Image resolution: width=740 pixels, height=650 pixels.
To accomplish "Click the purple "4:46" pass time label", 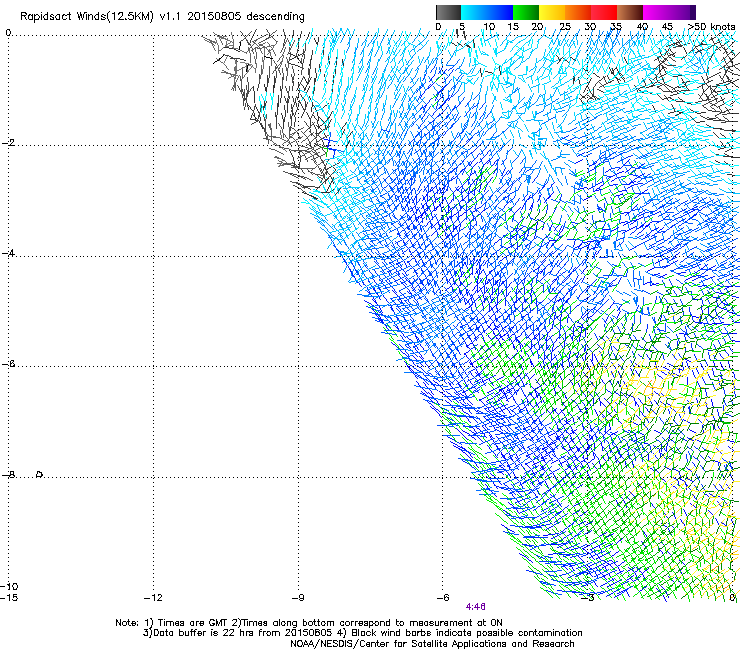I will (476, 607).
